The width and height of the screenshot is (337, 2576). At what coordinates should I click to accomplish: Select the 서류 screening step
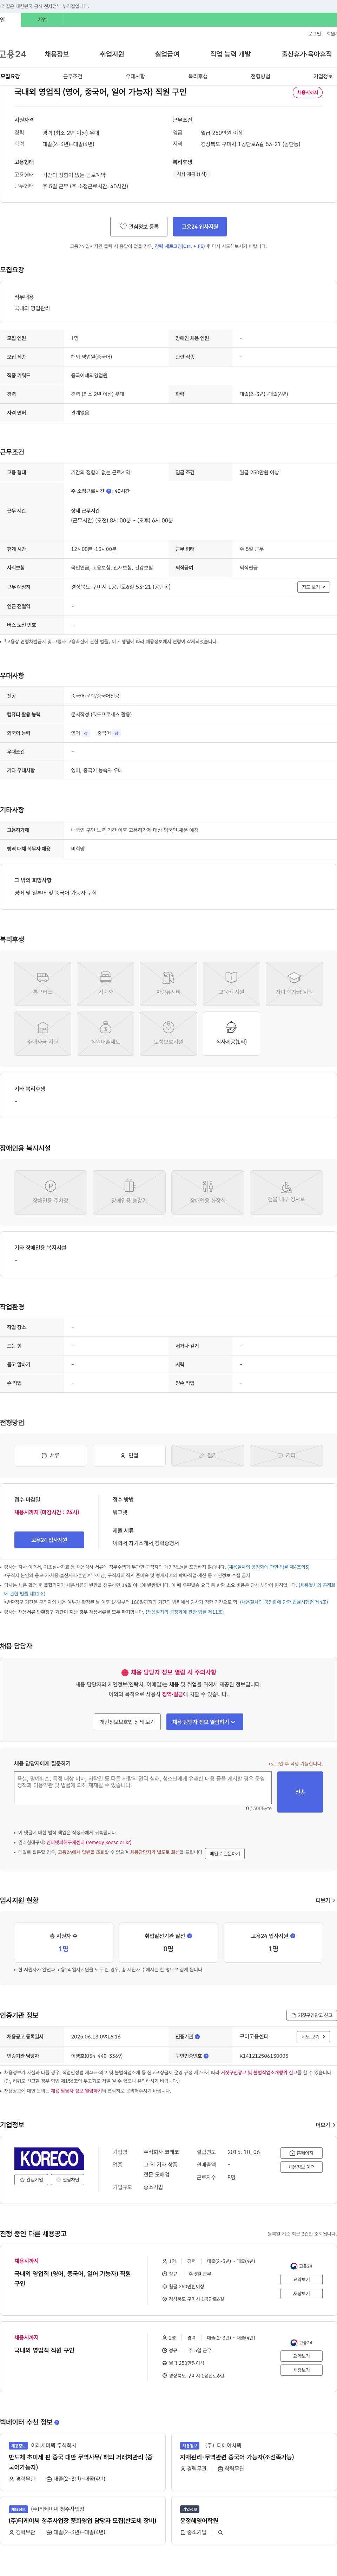(50, 1455)
